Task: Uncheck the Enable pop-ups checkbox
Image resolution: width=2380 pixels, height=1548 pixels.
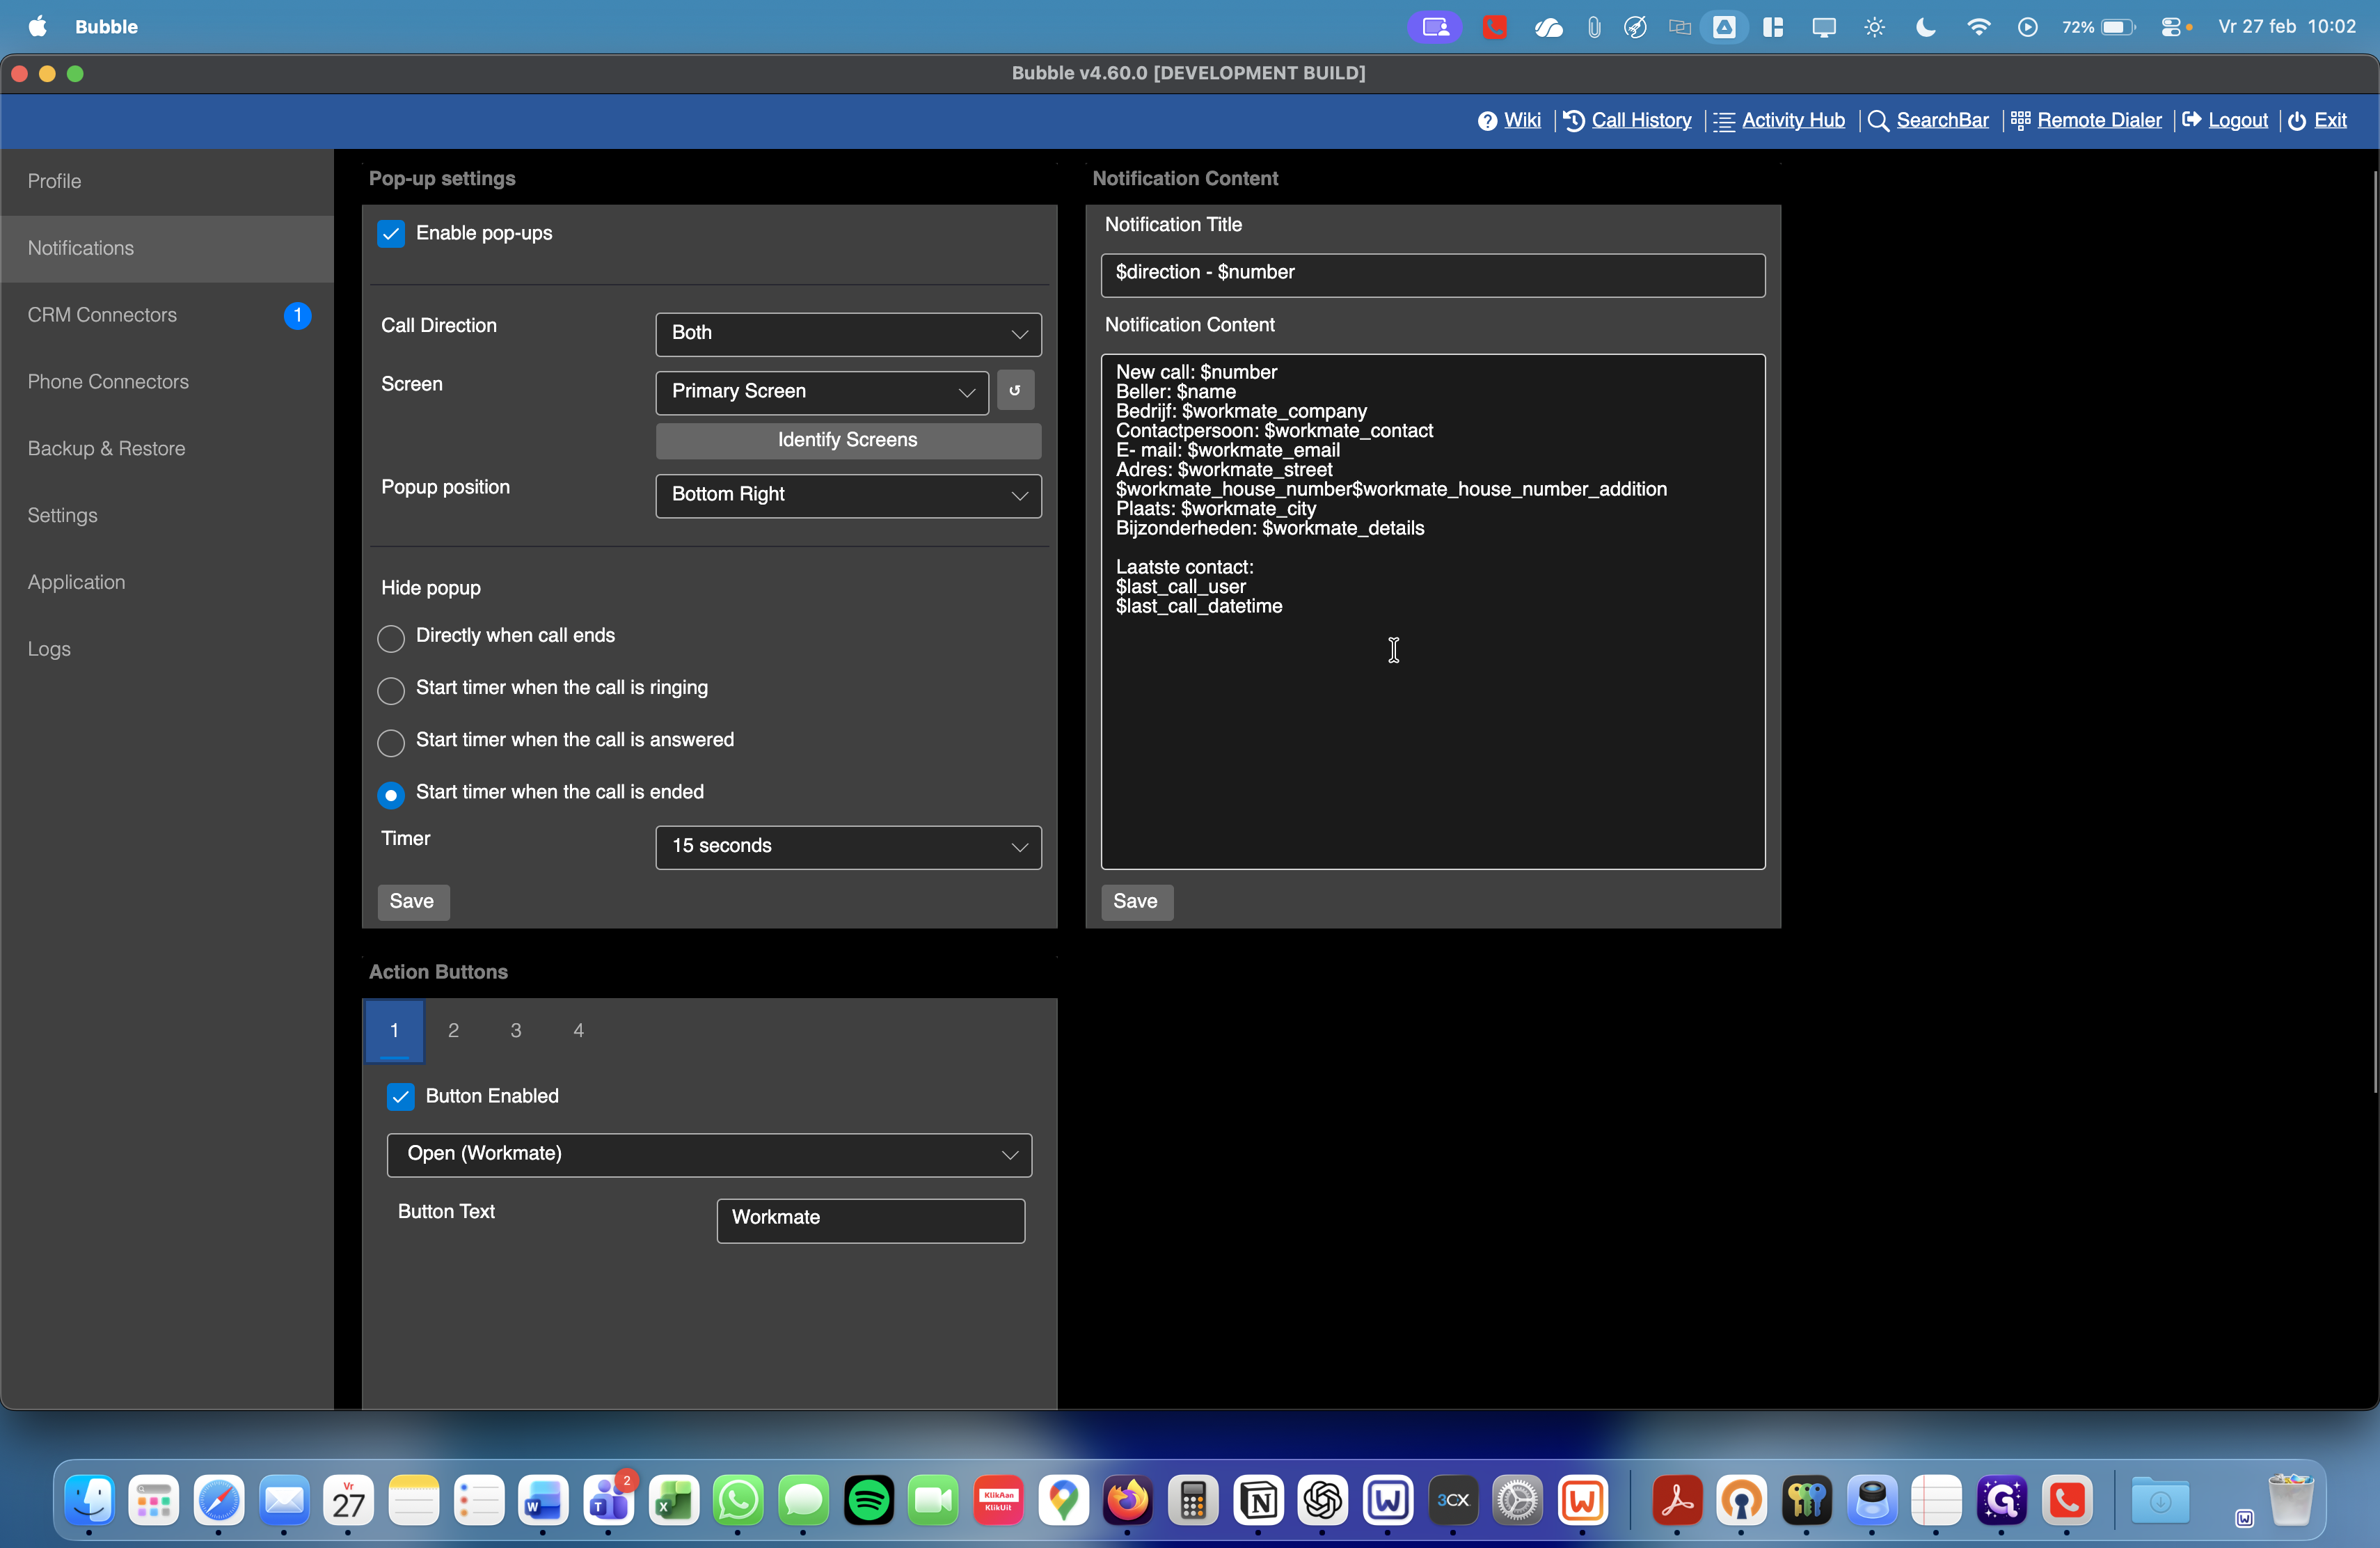Action: (x=391, y=234)
